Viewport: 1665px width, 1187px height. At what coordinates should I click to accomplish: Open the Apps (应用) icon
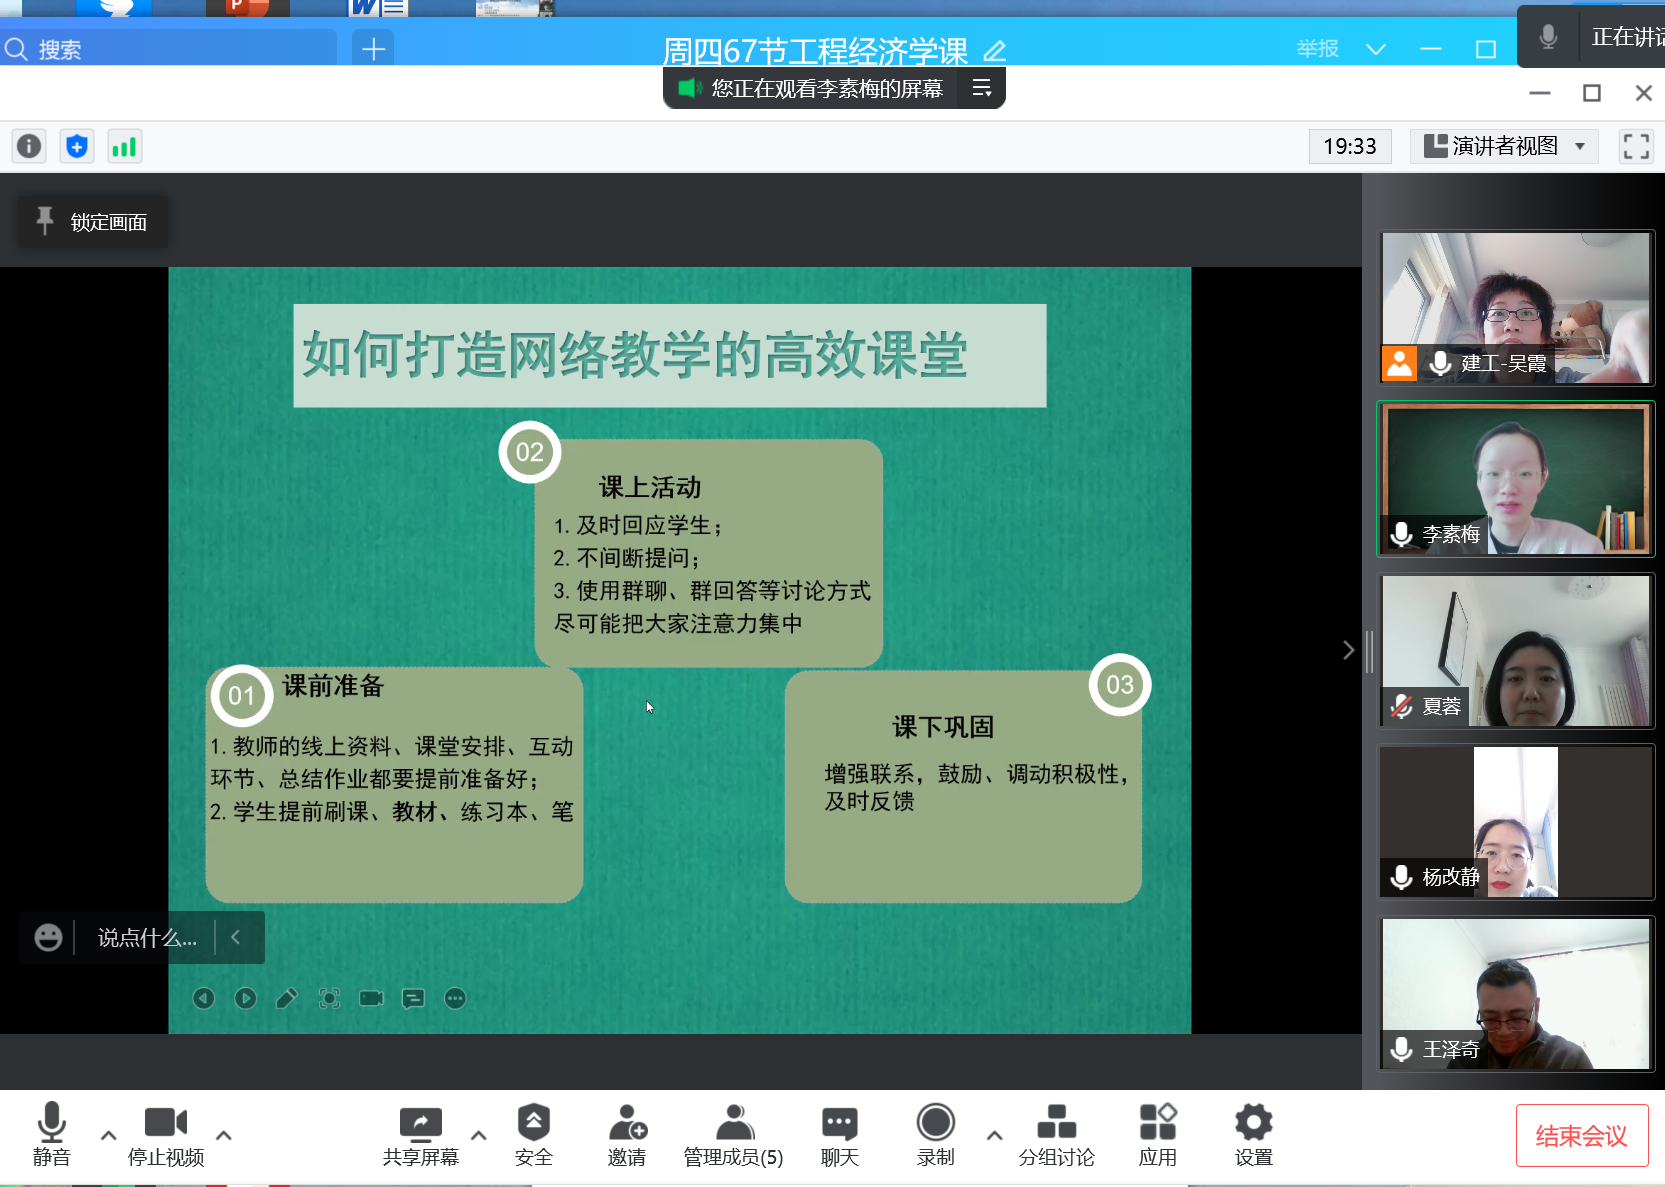[1157, 1124]
